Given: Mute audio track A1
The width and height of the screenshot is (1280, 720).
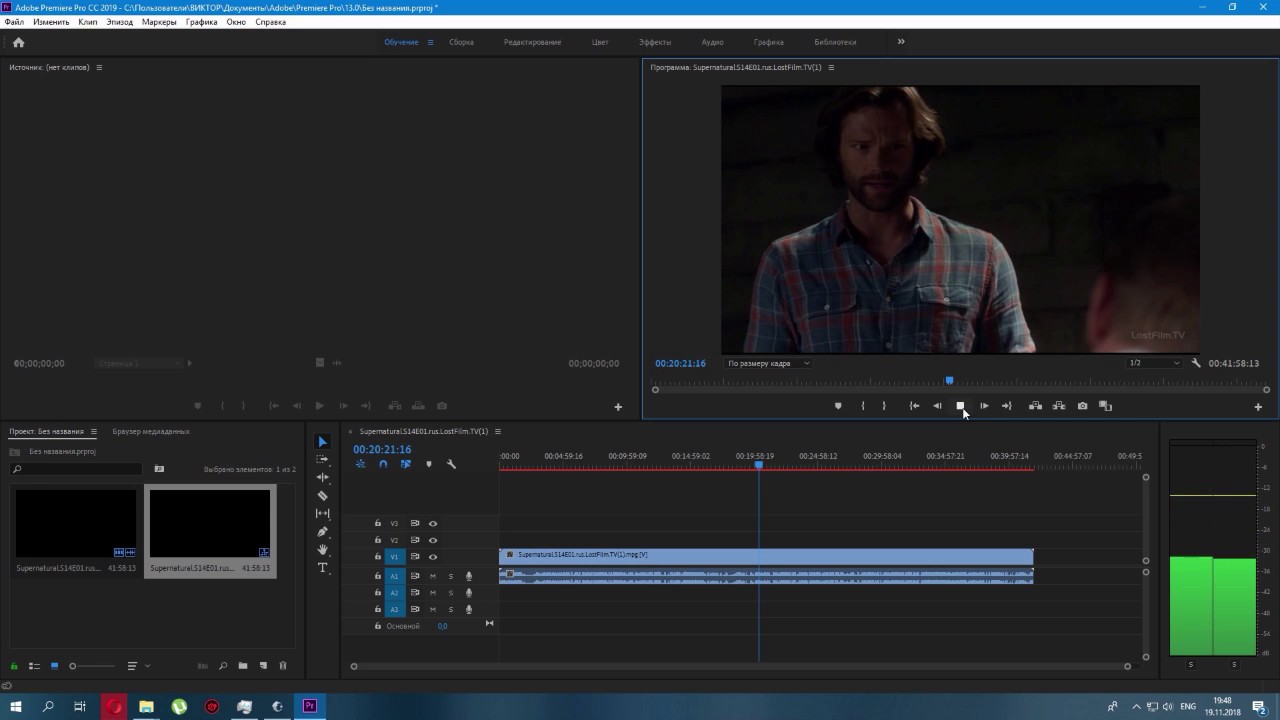Looking at the screenshot, I should [x=433, y=576].
